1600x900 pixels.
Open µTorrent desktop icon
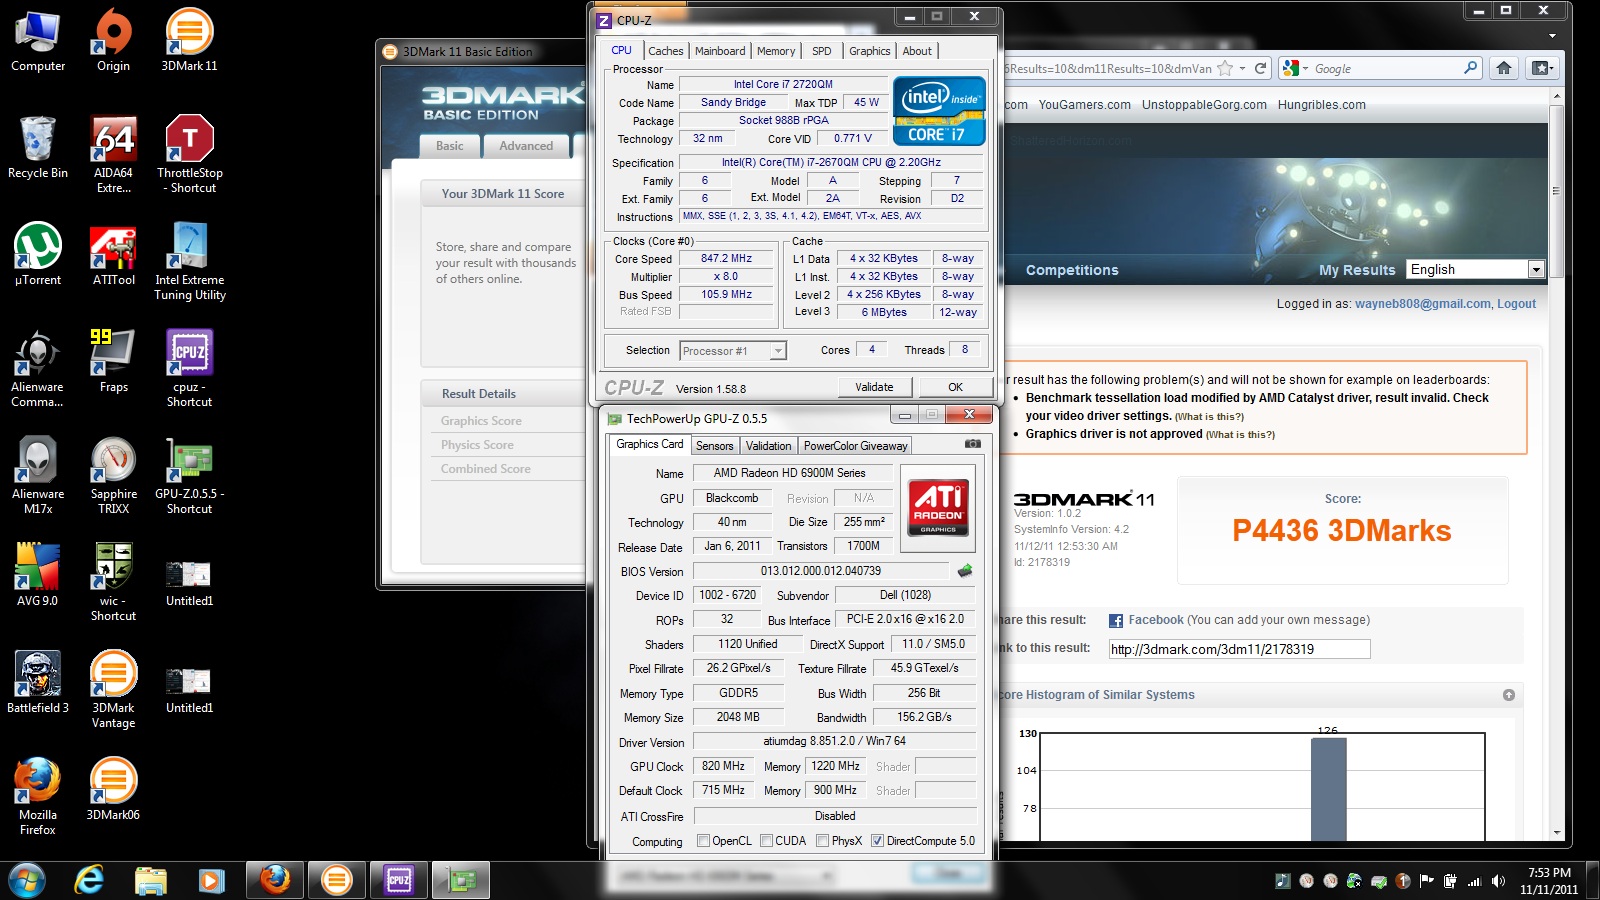point(38,254)
